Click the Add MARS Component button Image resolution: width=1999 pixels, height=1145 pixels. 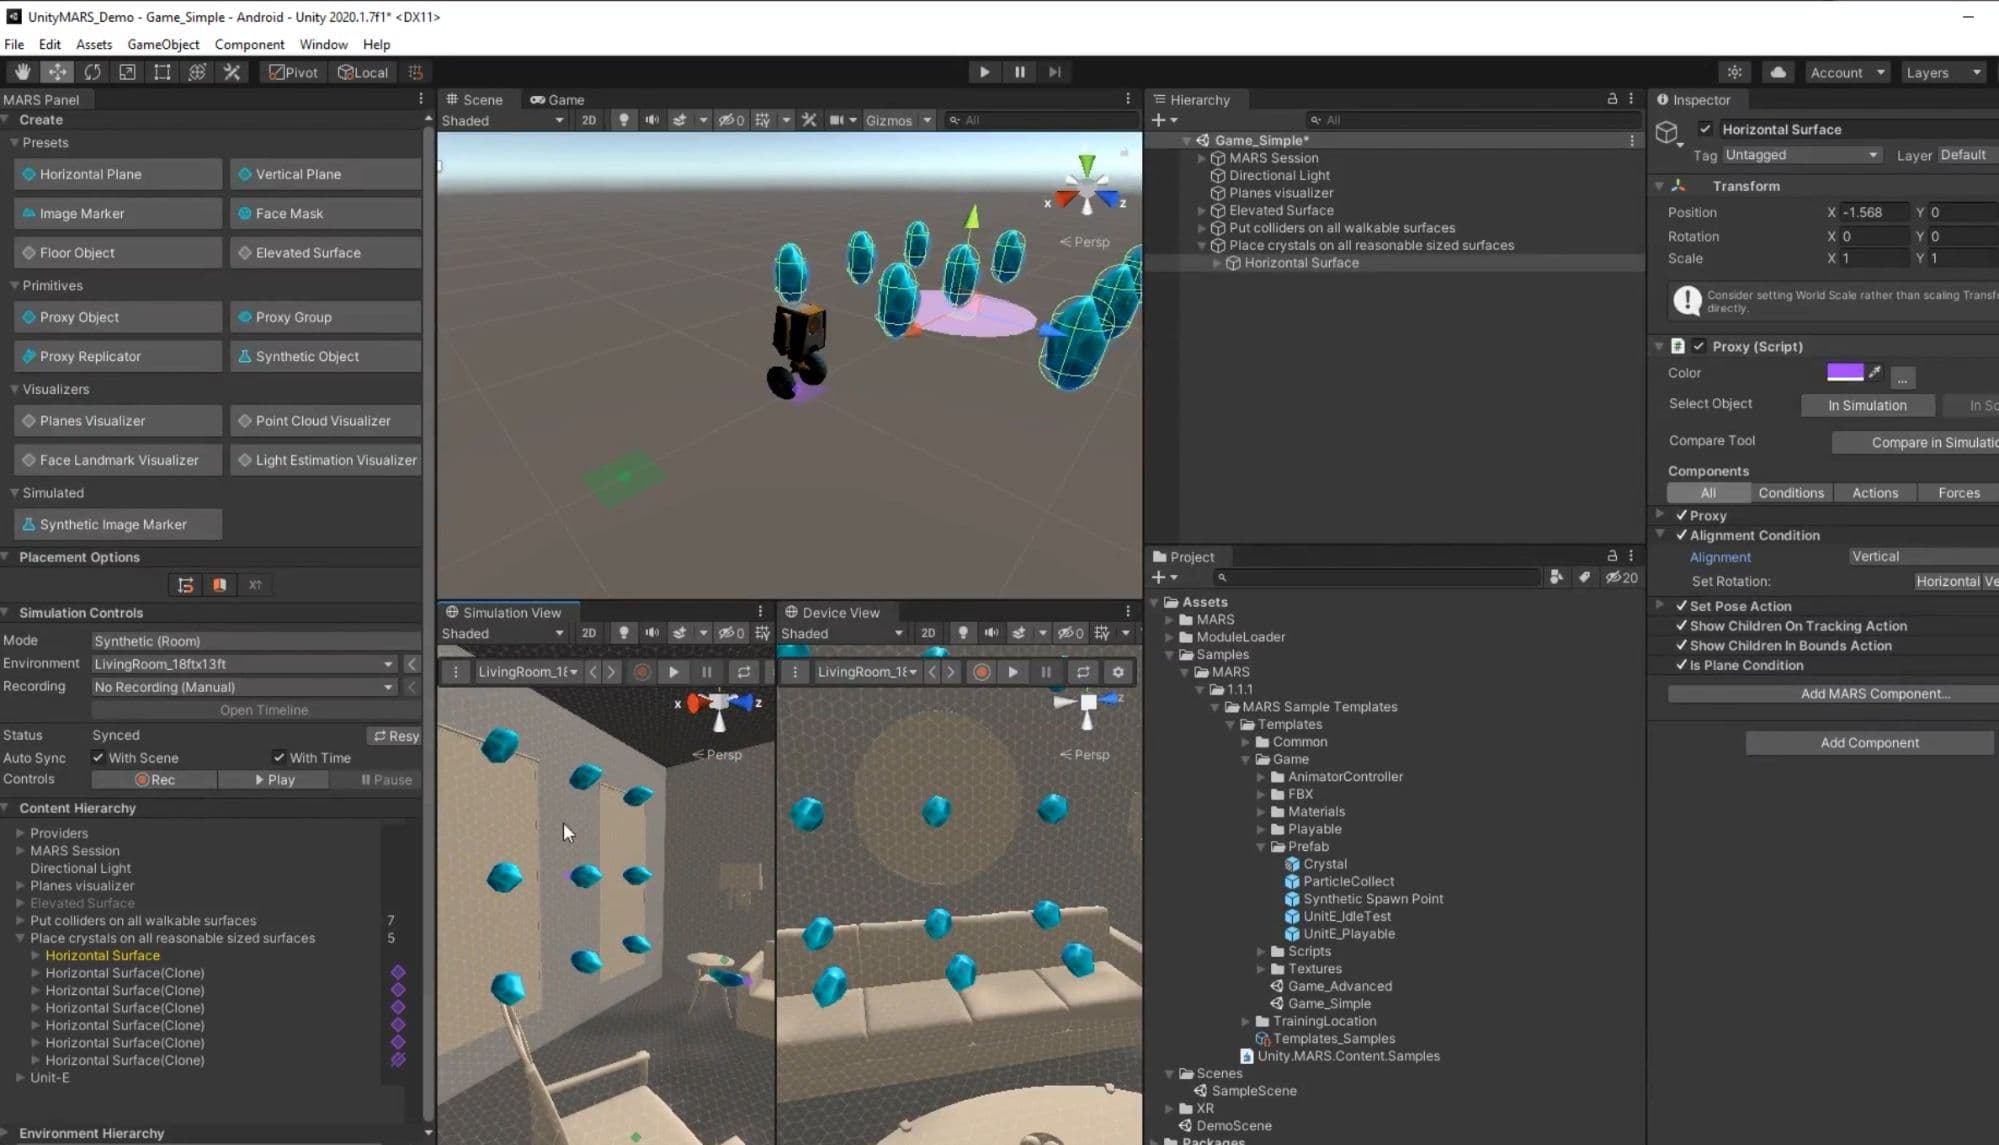[1869, 693]
